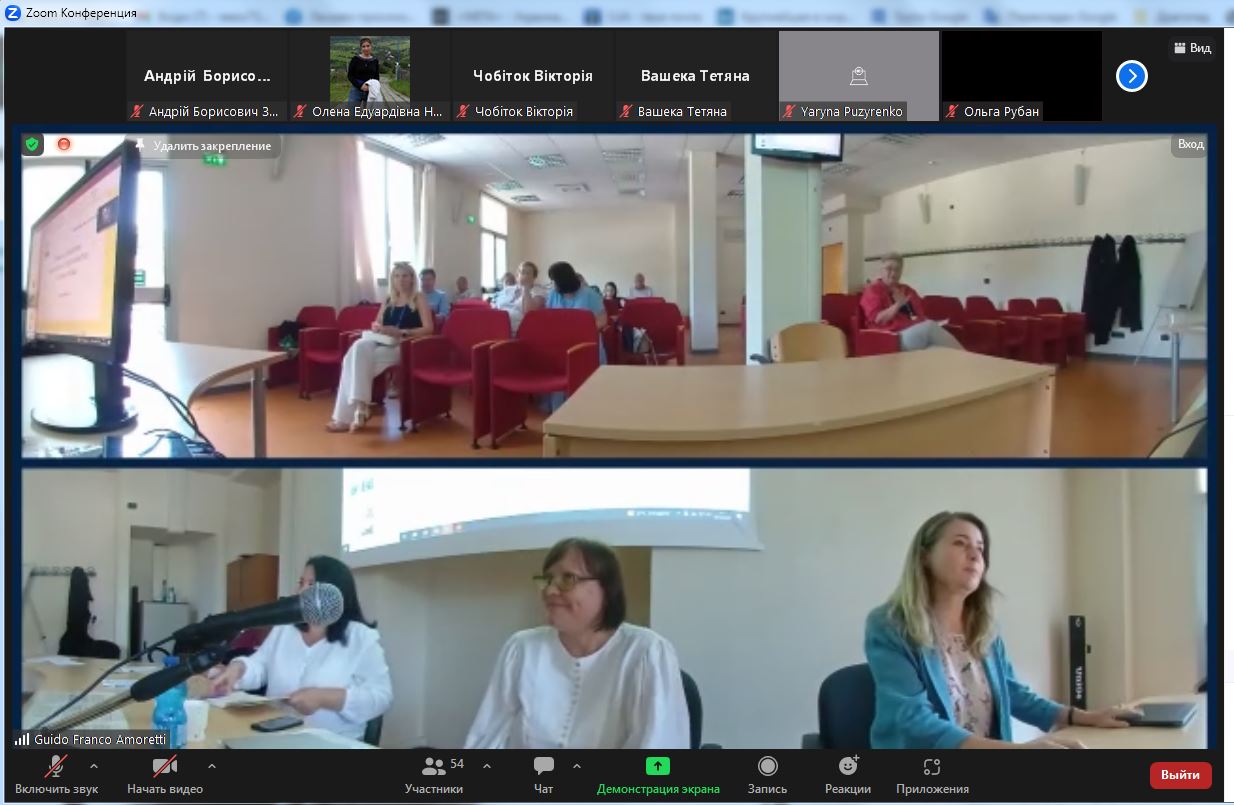Start Демонстрация экрана screen sharing
The width and height of the screenshot is (1234, 805).
[x=657, y=775]
